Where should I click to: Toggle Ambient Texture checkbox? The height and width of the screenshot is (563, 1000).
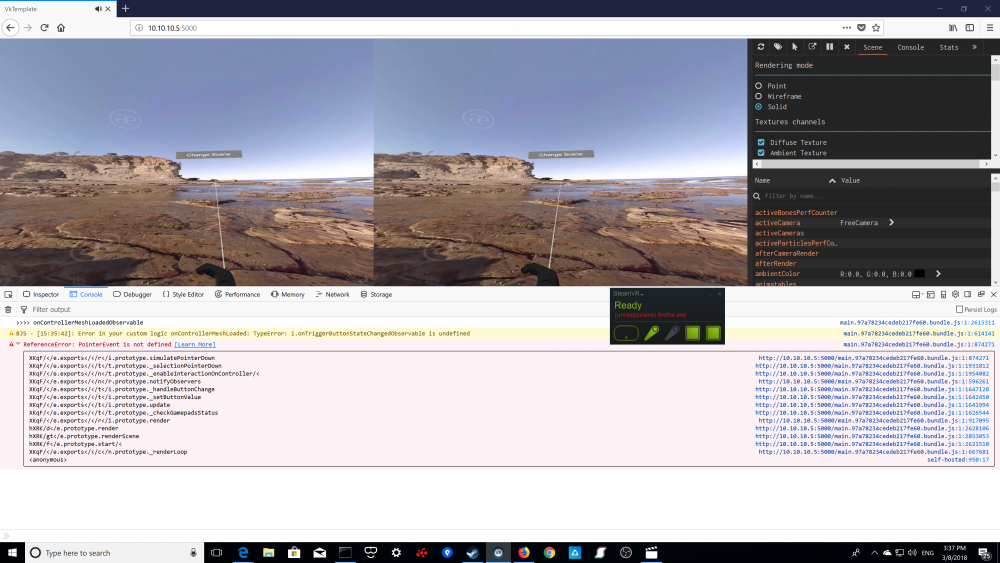[761, 153]
